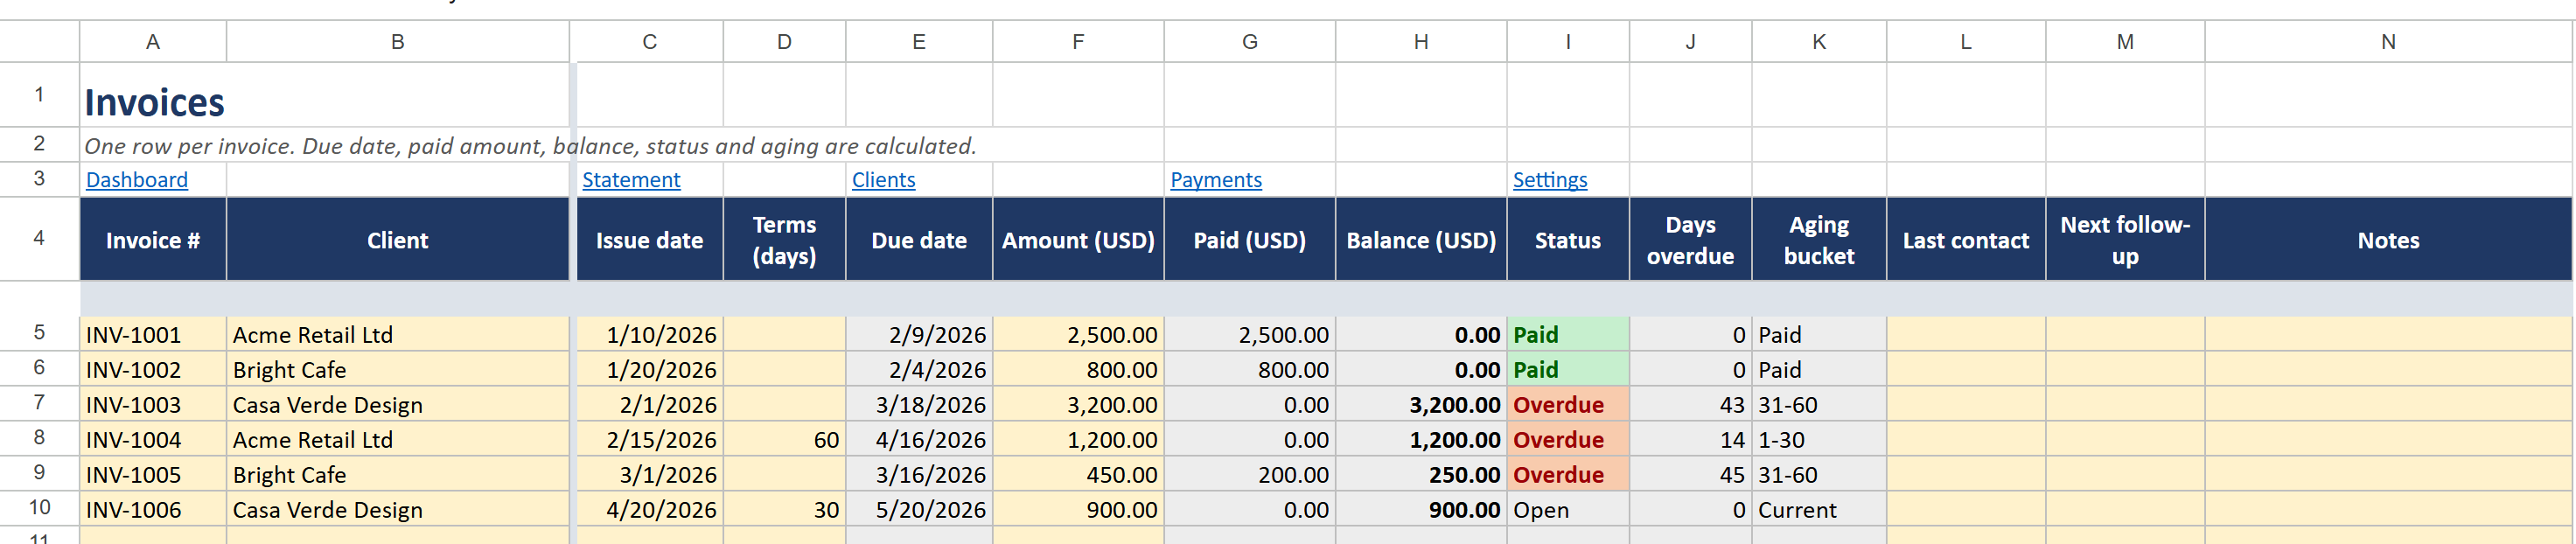Image resolution: width=2576 pixels, height=544 pixels.
Task: Click paid value 200.00
Action: pos(1250,475)
